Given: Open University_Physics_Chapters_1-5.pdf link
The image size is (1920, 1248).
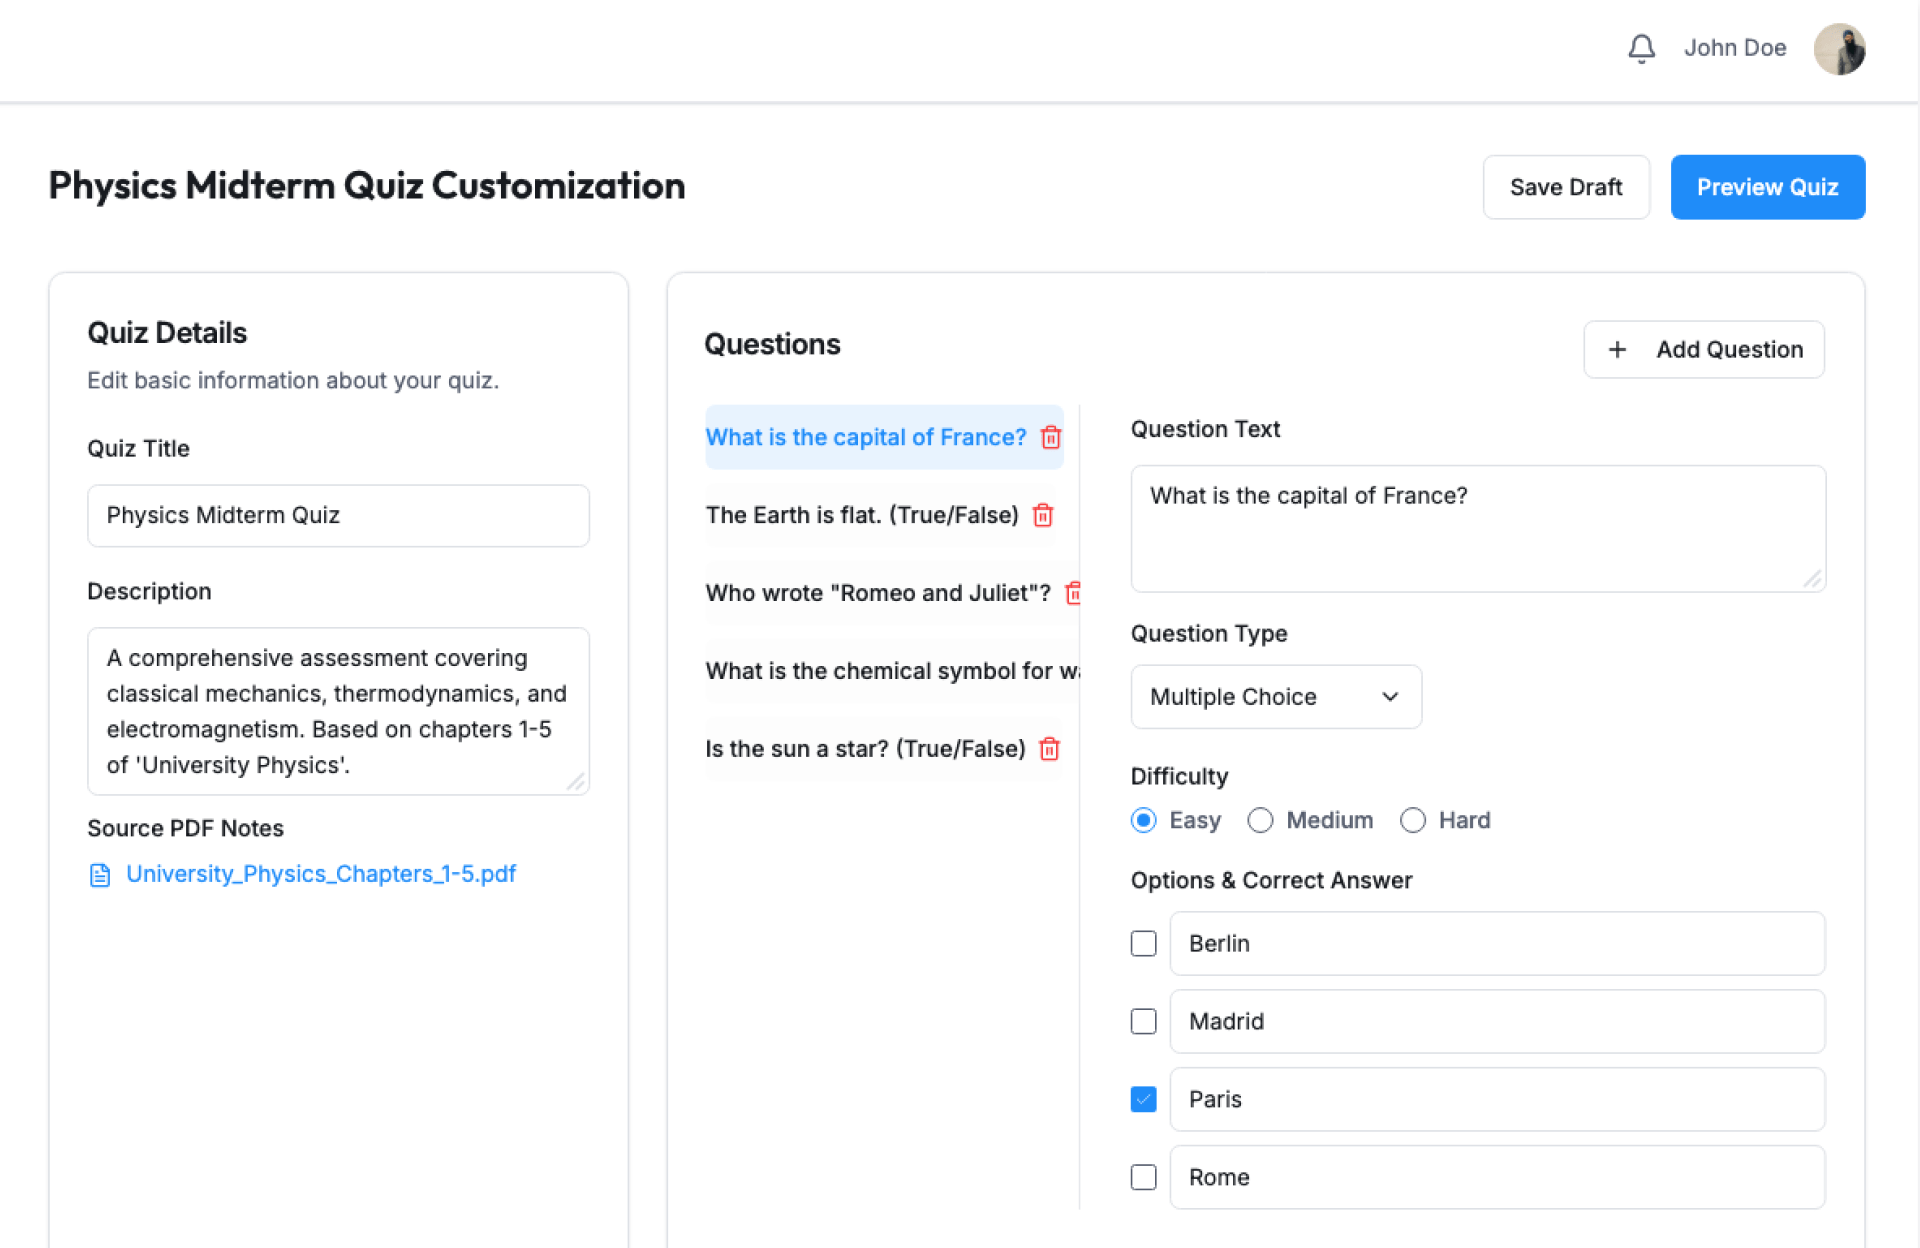Looking at the screenshot, I should coord(320,874).
